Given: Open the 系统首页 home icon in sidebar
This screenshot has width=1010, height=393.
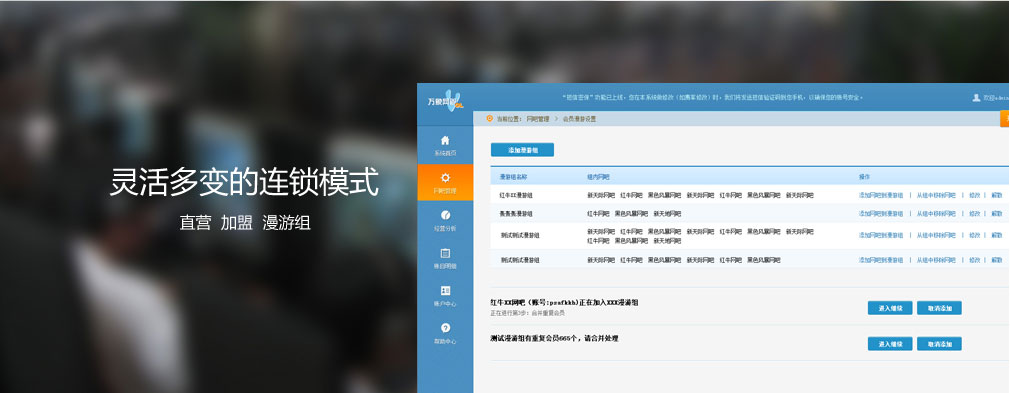Looking at the screenshot, I should [445, 140].
